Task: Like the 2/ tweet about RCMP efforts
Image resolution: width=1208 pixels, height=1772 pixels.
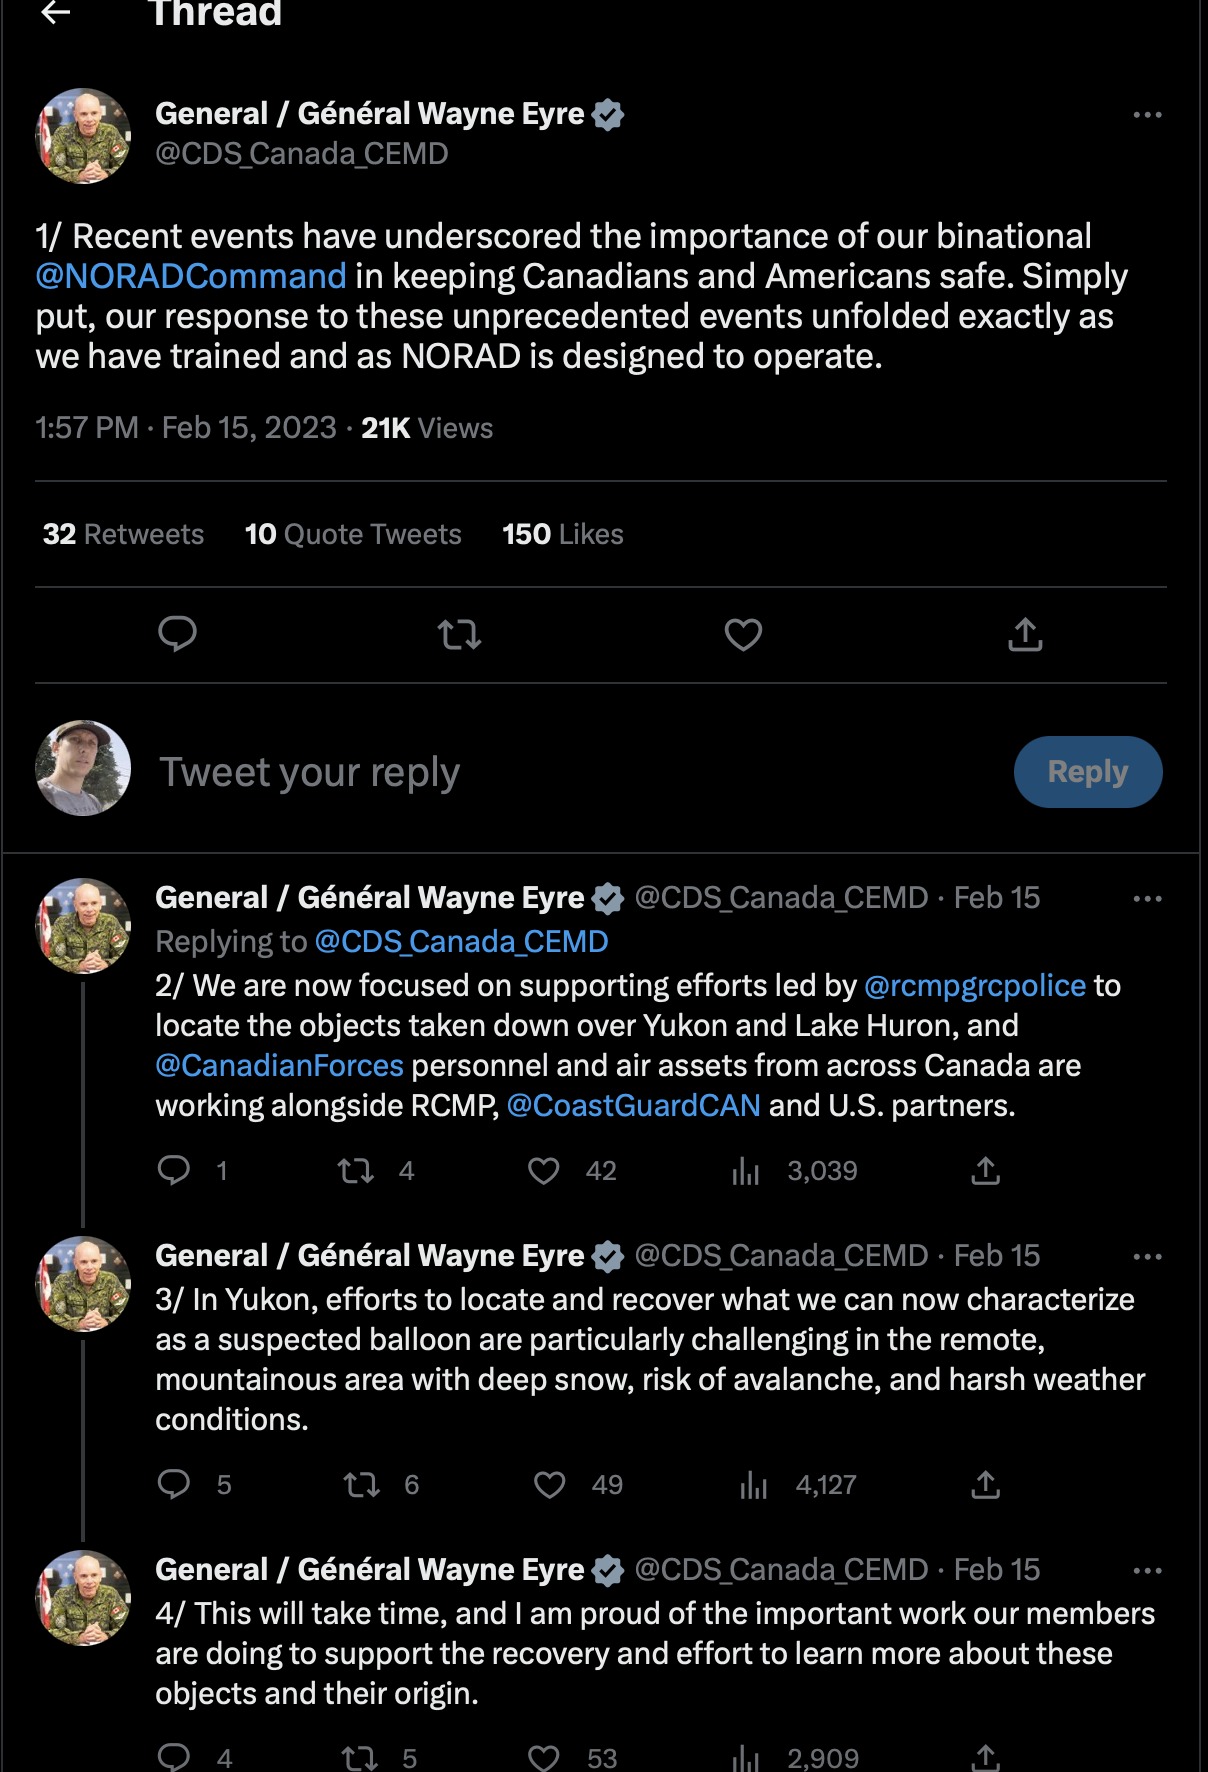Action: point(544,1171)
